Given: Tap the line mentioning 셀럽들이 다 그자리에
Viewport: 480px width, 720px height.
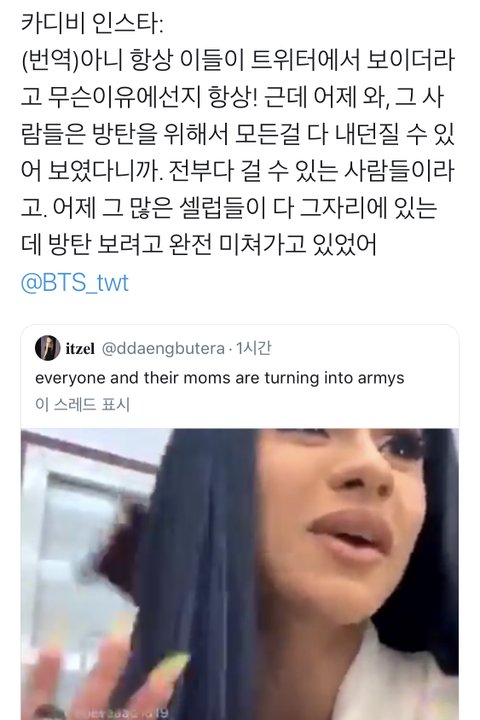Looking at the screenshot, I should [x=229, y=207].
